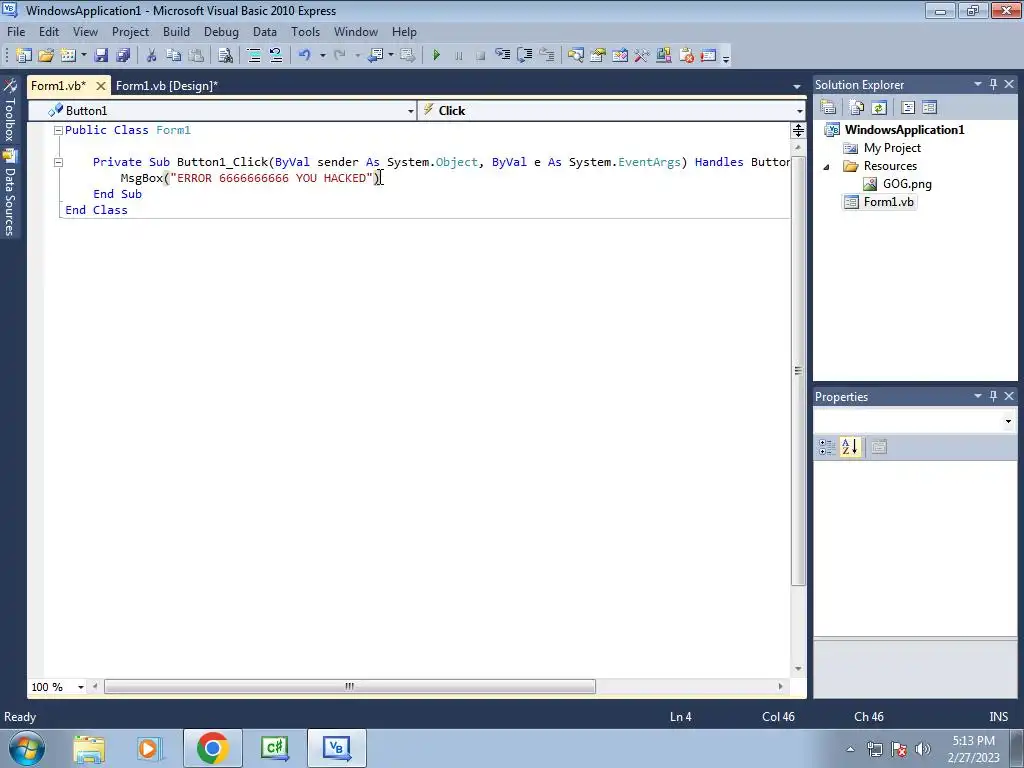Click the Step Out icon
This screenshot has height=768, width=1024.
point(547,56)
